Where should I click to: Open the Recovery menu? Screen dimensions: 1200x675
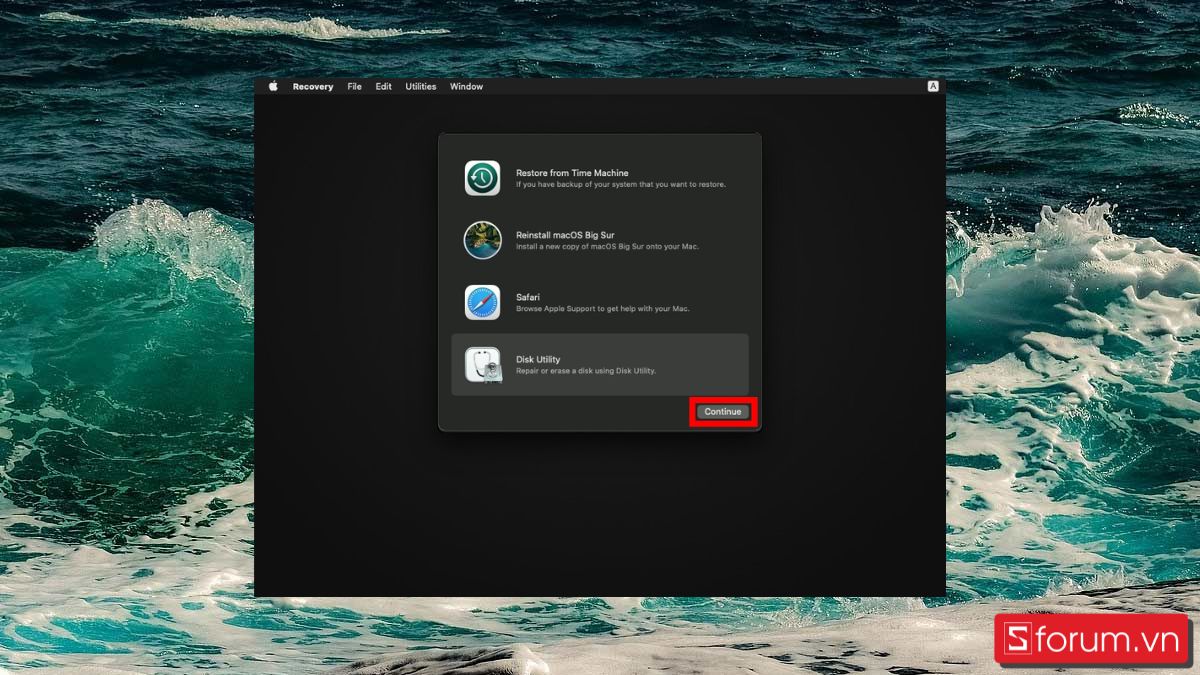pos(313,87)
